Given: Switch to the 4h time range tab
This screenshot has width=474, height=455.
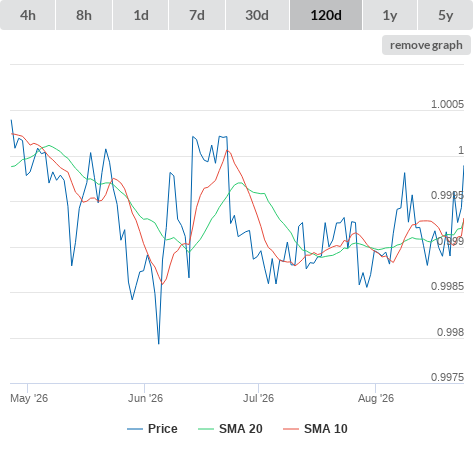Looking at the screenshot, I should 28,15.
